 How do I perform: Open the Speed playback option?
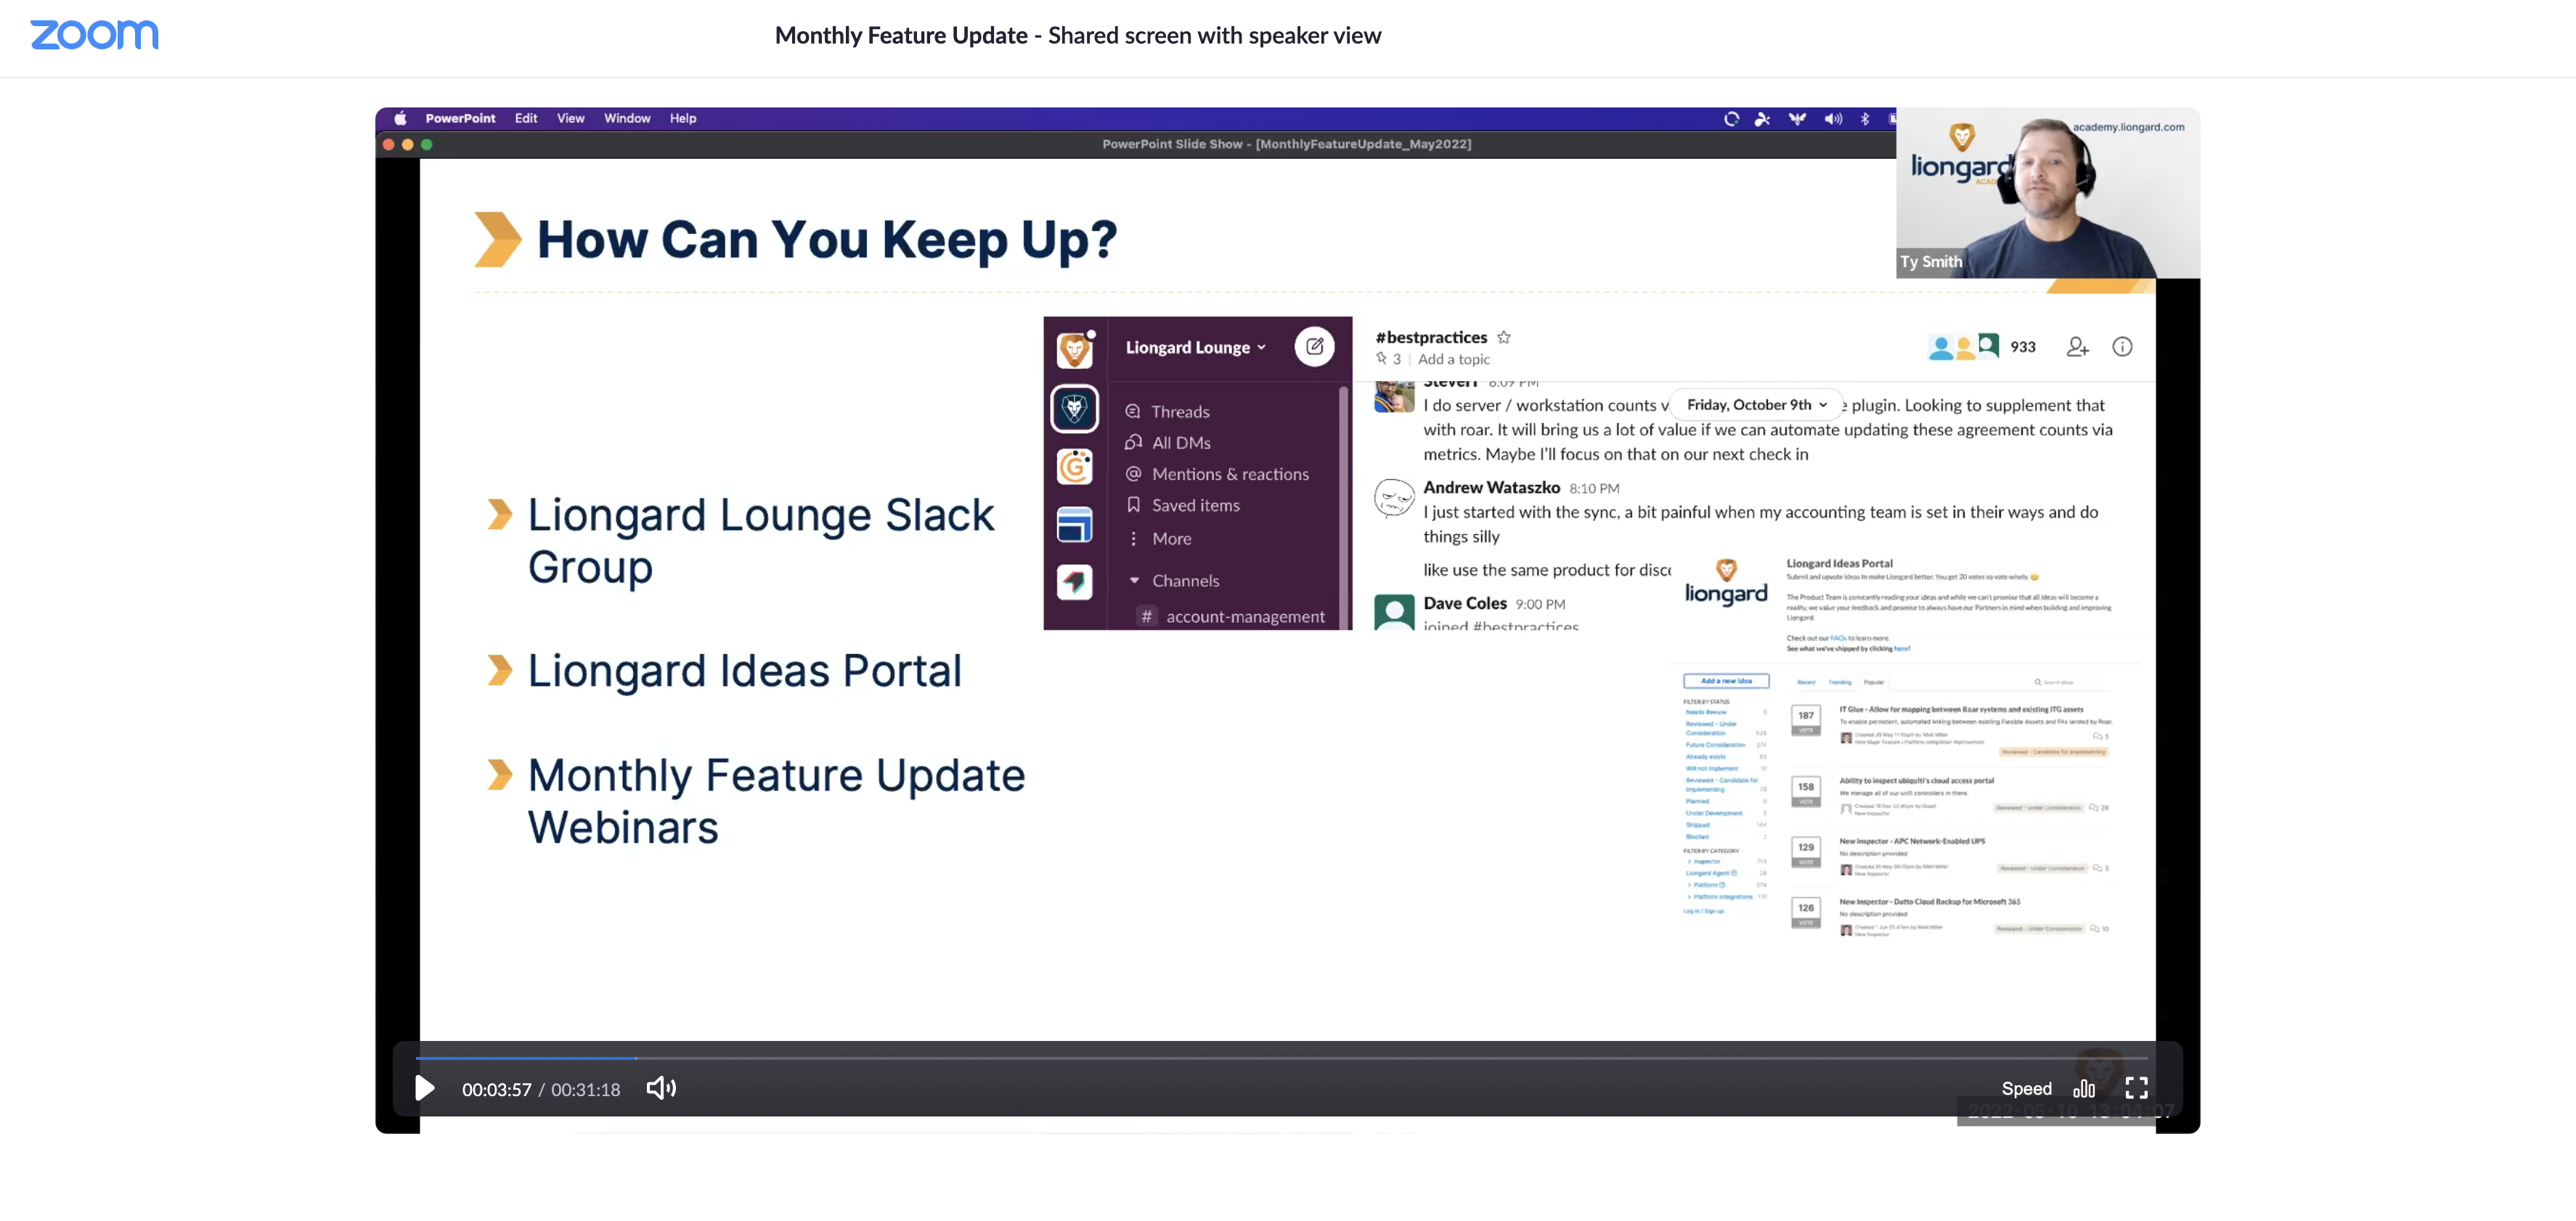click(x=2026, y=1088)
